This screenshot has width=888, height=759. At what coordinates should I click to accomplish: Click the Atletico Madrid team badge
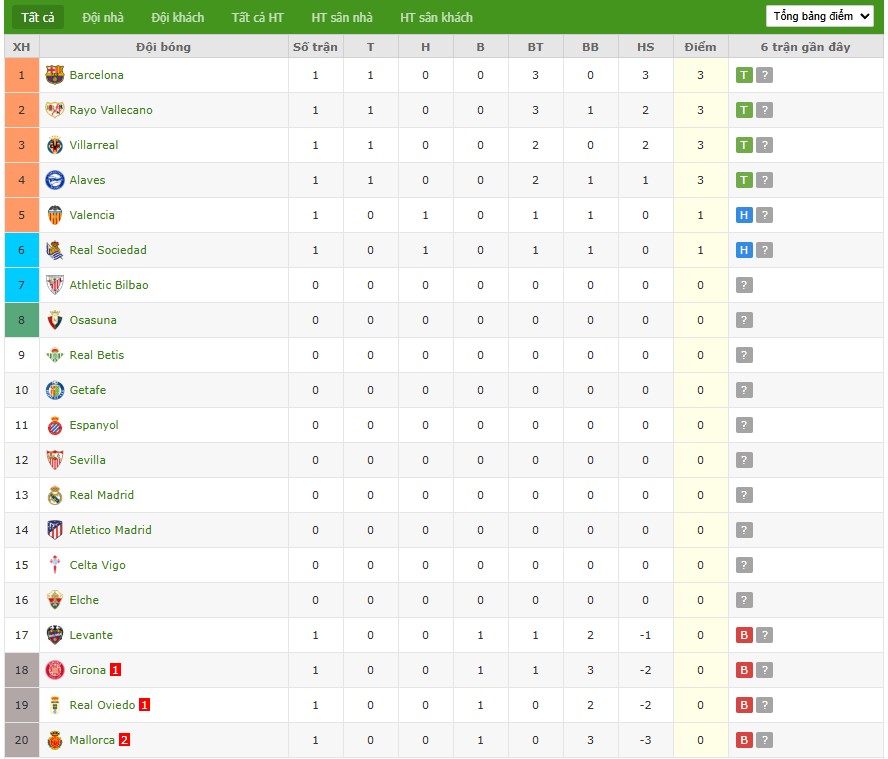55,530
